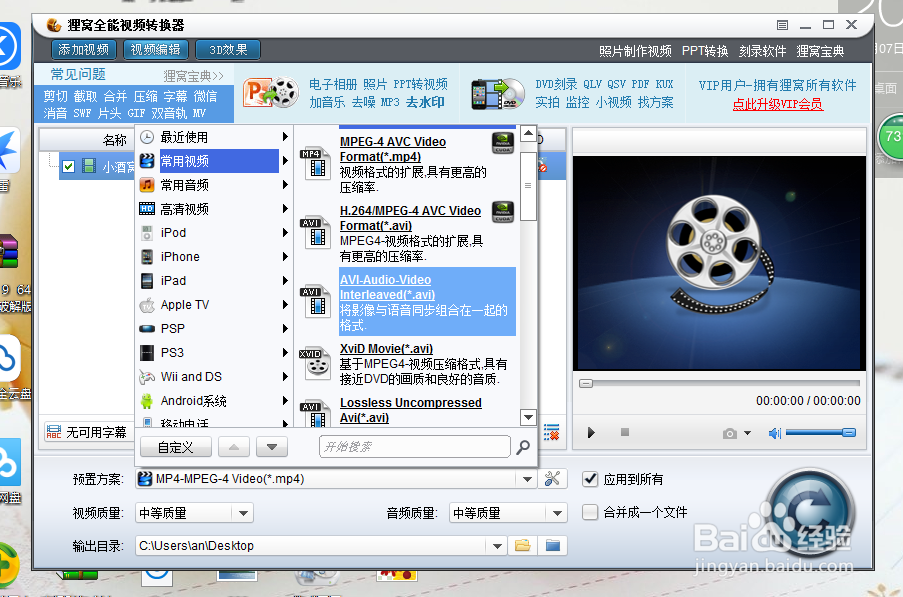Select PSP category
This screenshot has width=903, height=597.
[214, 329]
